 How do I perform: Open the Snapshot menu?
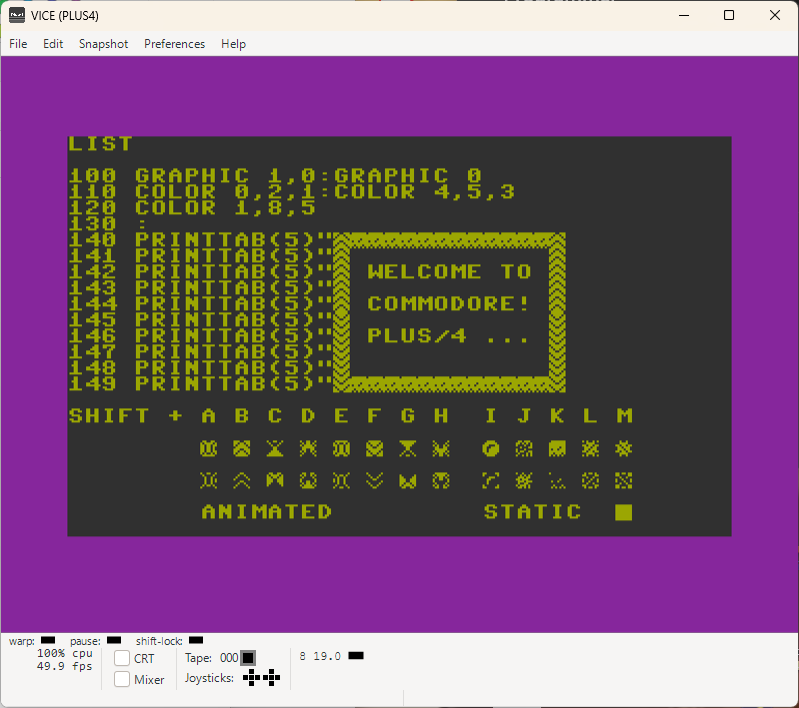[103, 44]
